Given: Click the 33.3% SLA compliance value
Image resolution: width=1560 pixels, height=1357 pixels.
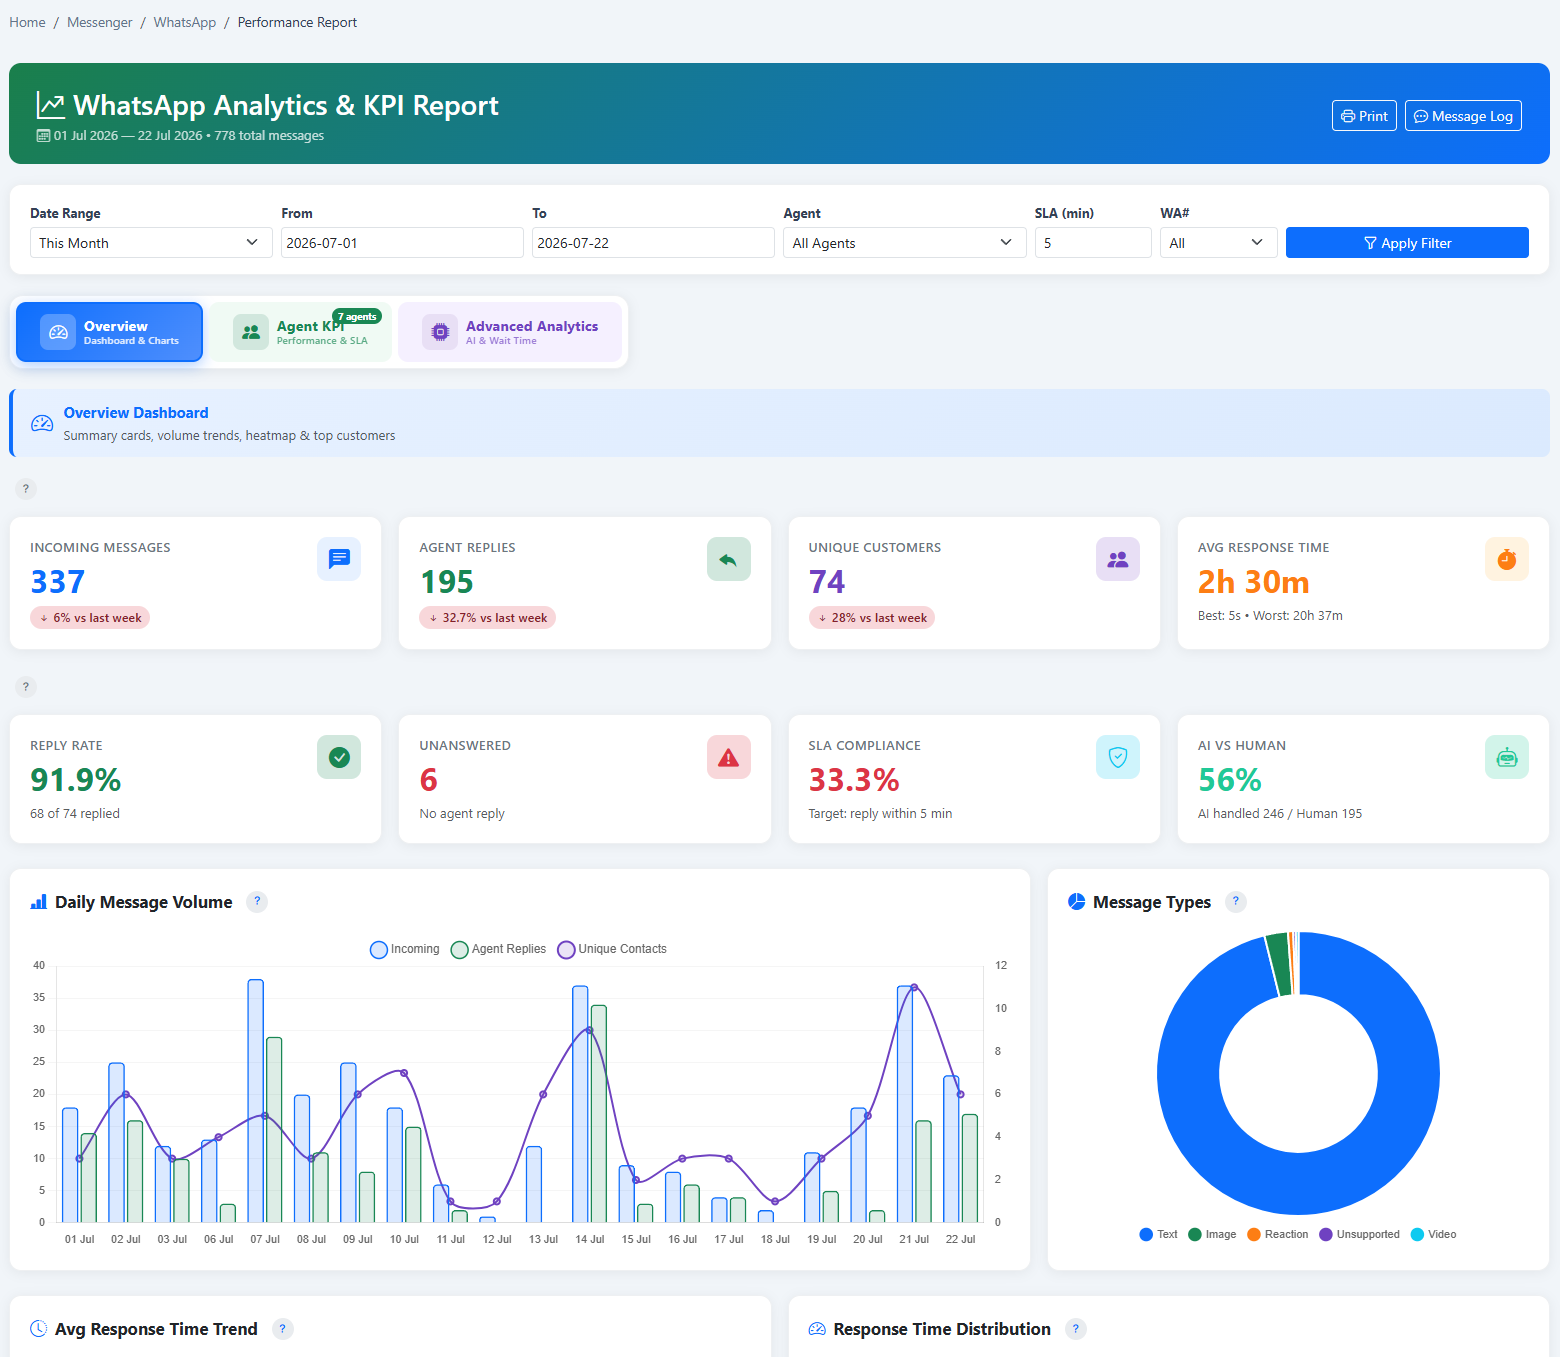Looking at the screenshot, I should (x=854, y=780).
